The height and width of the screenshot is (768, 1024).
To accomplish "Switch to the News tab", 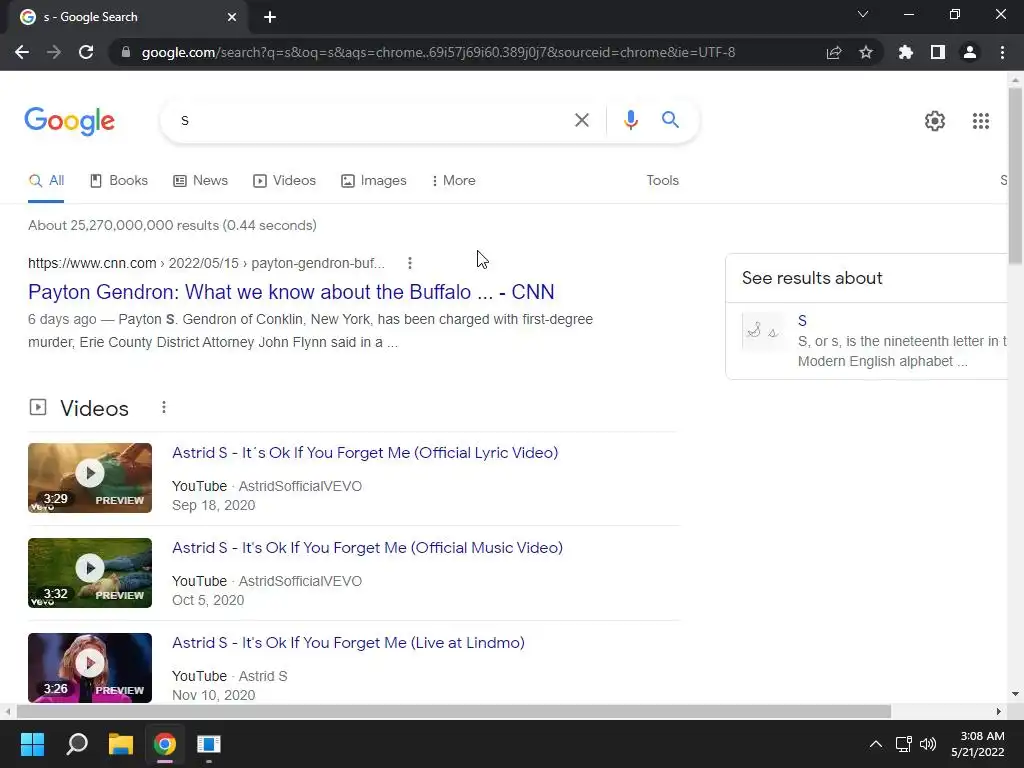I will (x=200, y=181).
